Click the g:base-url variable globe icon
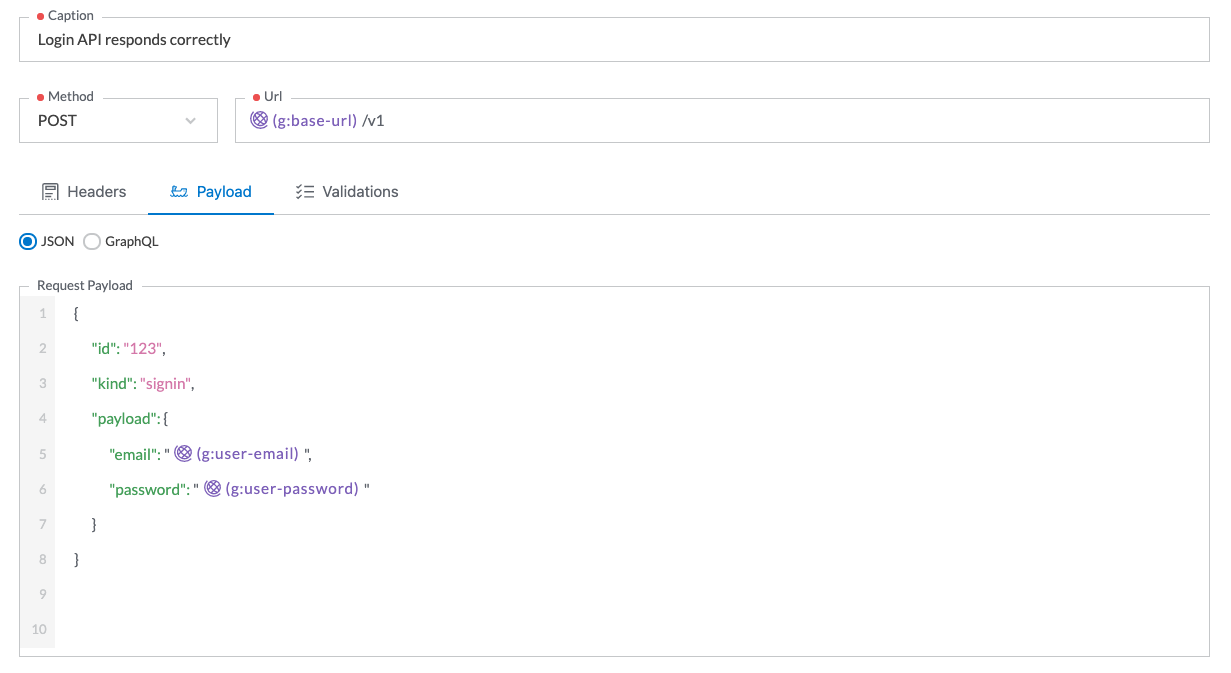 [x=259, y=120]
